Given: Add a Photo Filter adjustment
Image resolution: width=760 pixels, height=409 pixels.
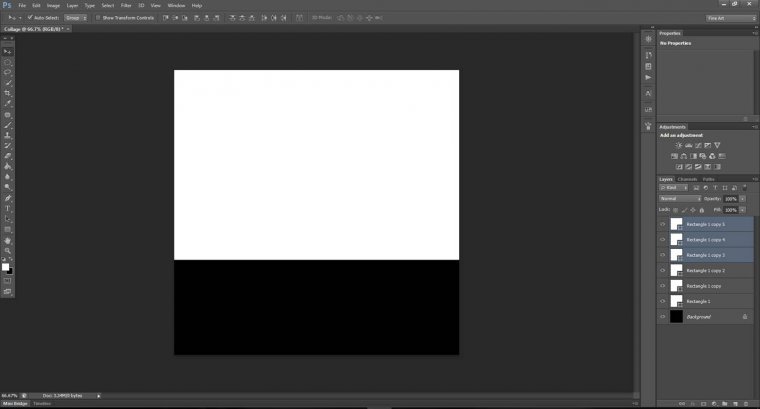Looking at the screenshot, I should coord(702,156).
